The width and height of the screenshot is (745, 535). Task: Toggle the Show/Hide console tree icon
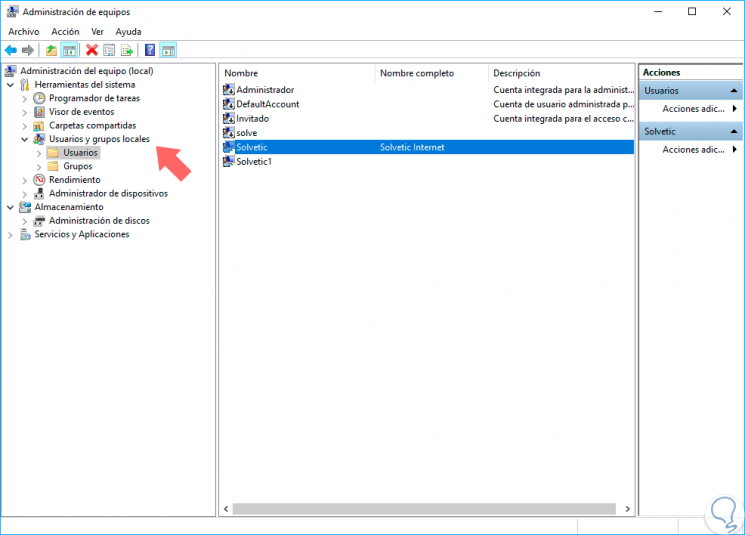(69, 50)
